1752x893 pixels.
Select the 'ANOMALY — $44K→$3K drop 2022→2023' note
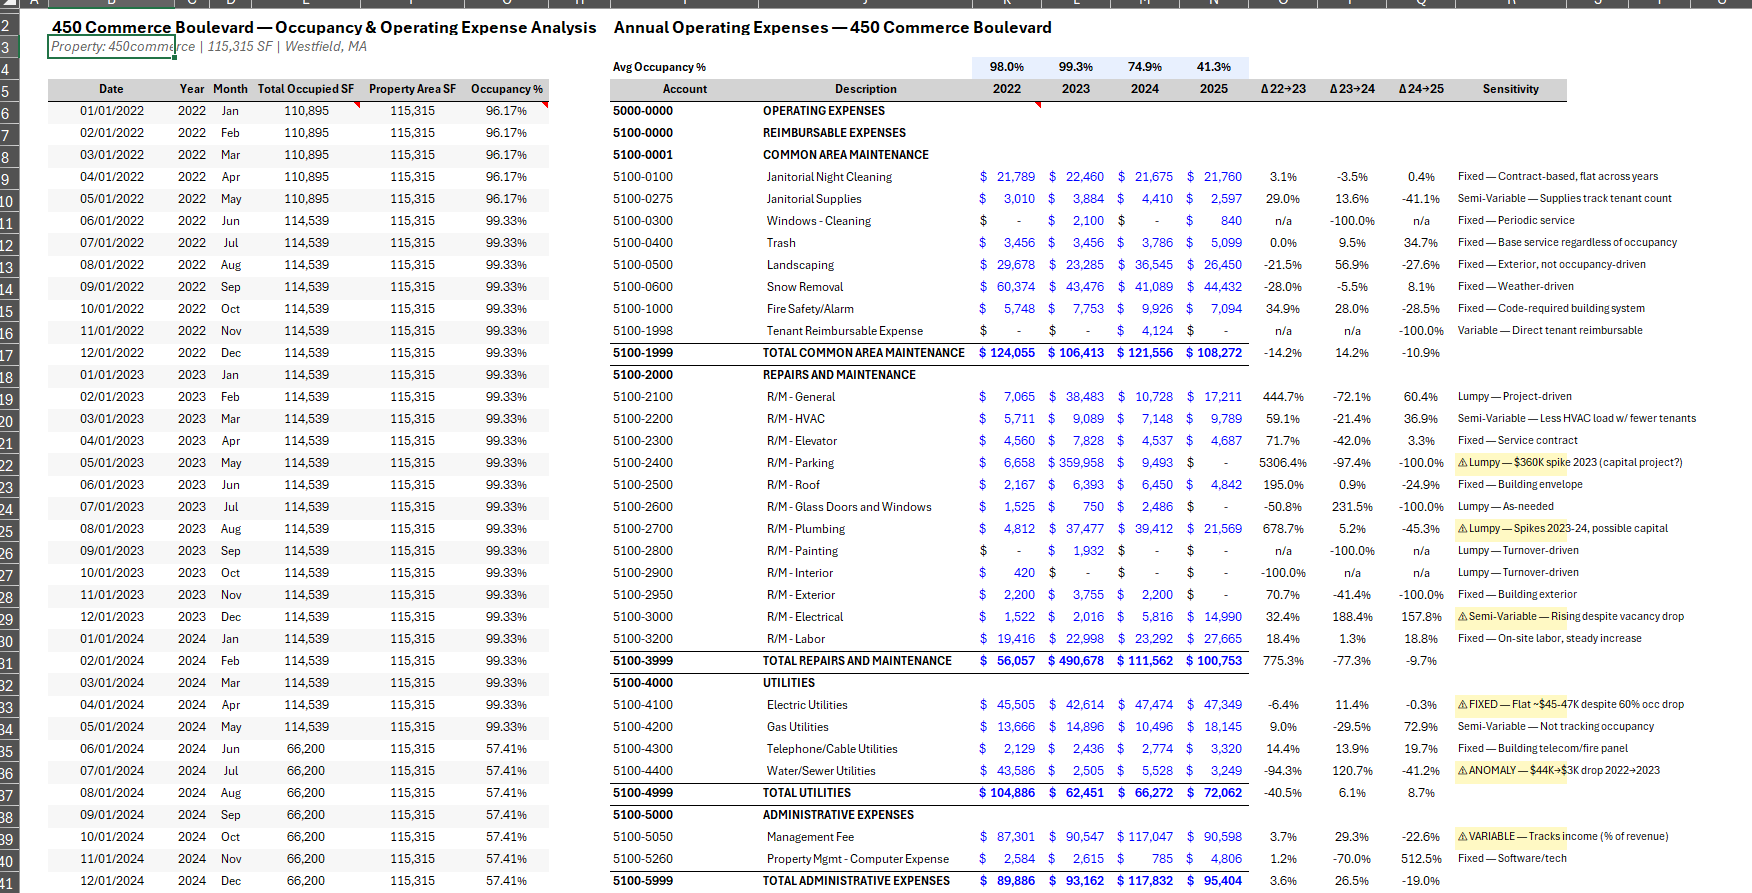[x=1559, y=771]
